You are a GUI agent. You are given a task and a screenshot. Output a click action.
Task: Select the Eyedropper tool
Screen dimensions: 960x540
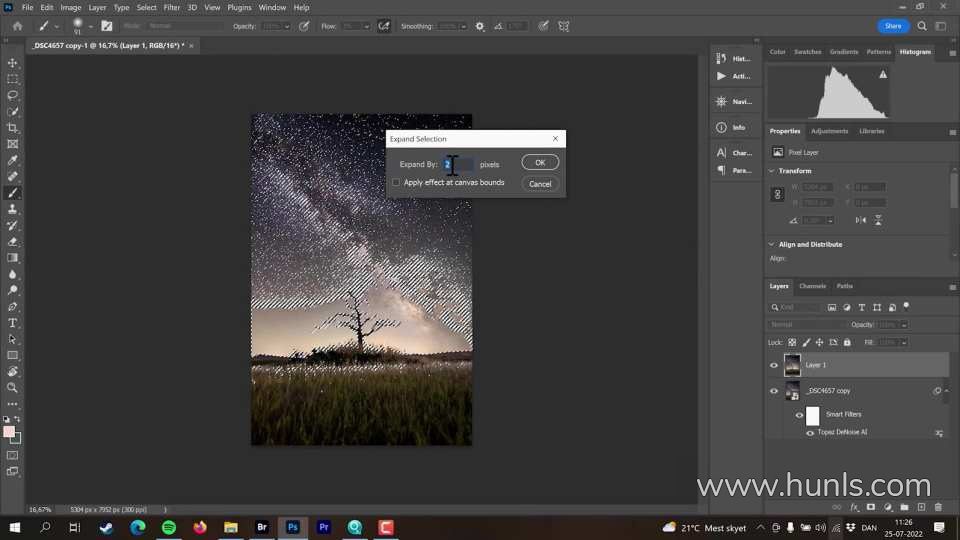coord(13,160)
